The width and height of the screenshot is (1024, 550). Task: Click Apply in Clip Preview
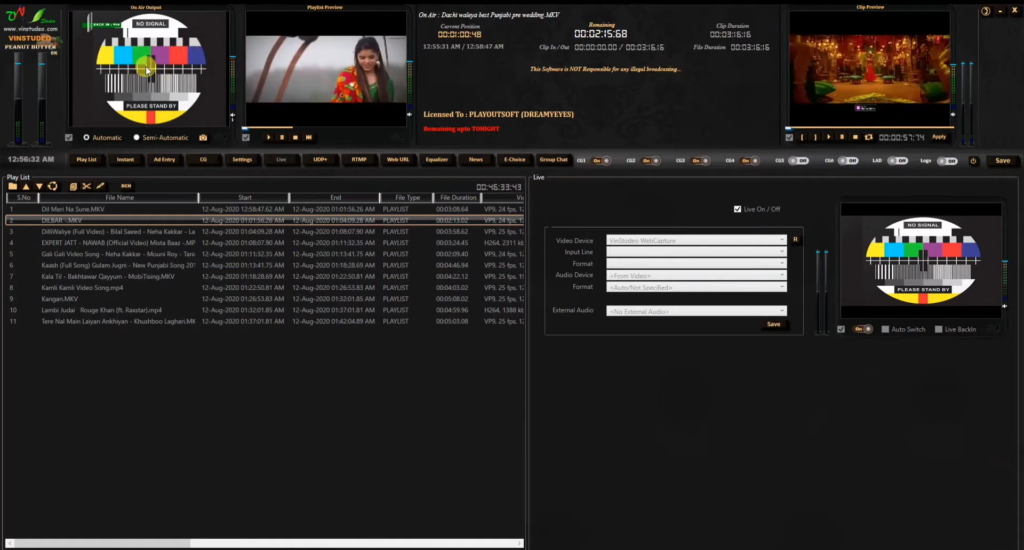(x=939, y=137)
